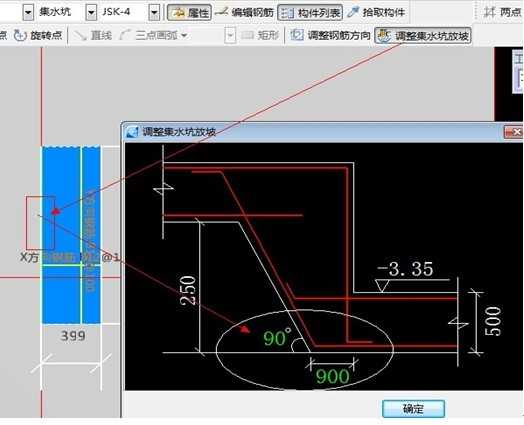Click the 属性 properties icon
The image size is (524, 425).
179,13
